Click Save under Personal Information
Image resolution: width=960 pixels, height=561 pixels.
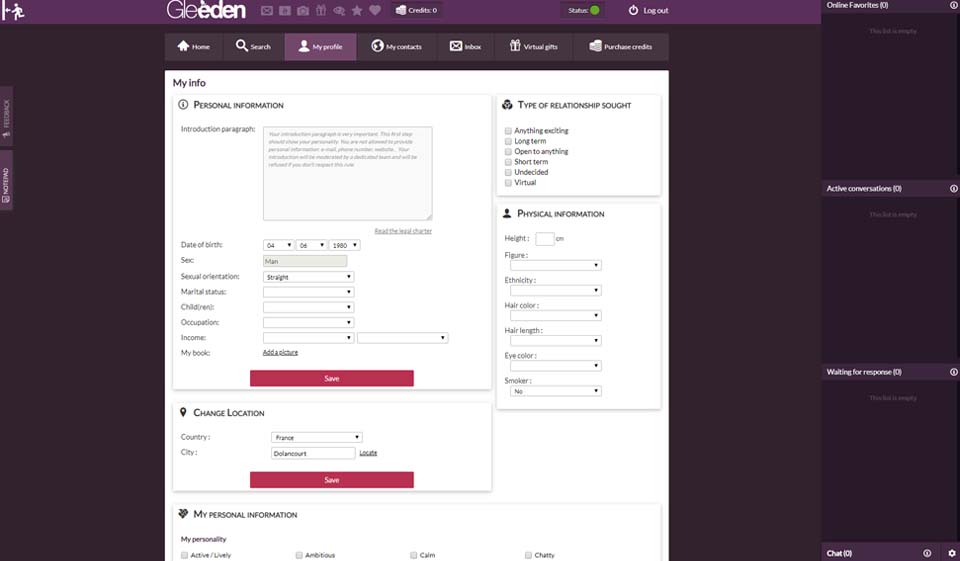[331, 378]
